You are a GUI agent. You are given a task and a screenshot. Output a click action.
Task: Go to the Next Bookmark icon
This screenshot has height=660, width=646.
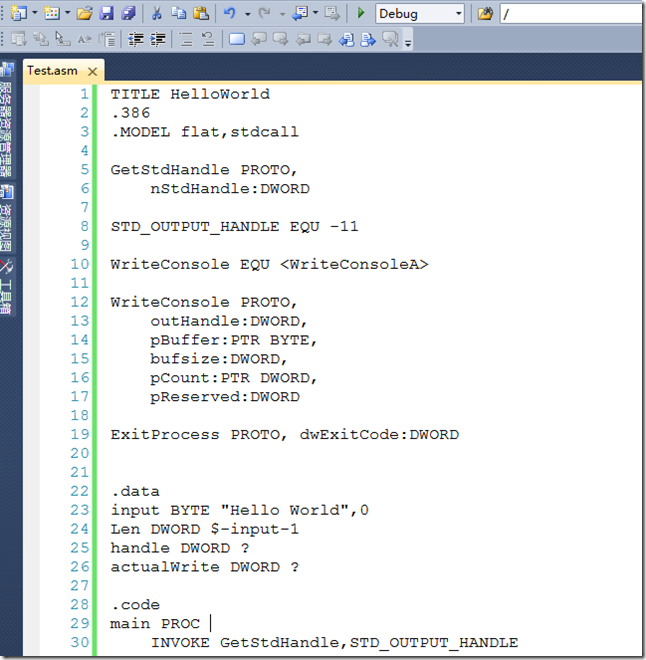pos(281,39)
